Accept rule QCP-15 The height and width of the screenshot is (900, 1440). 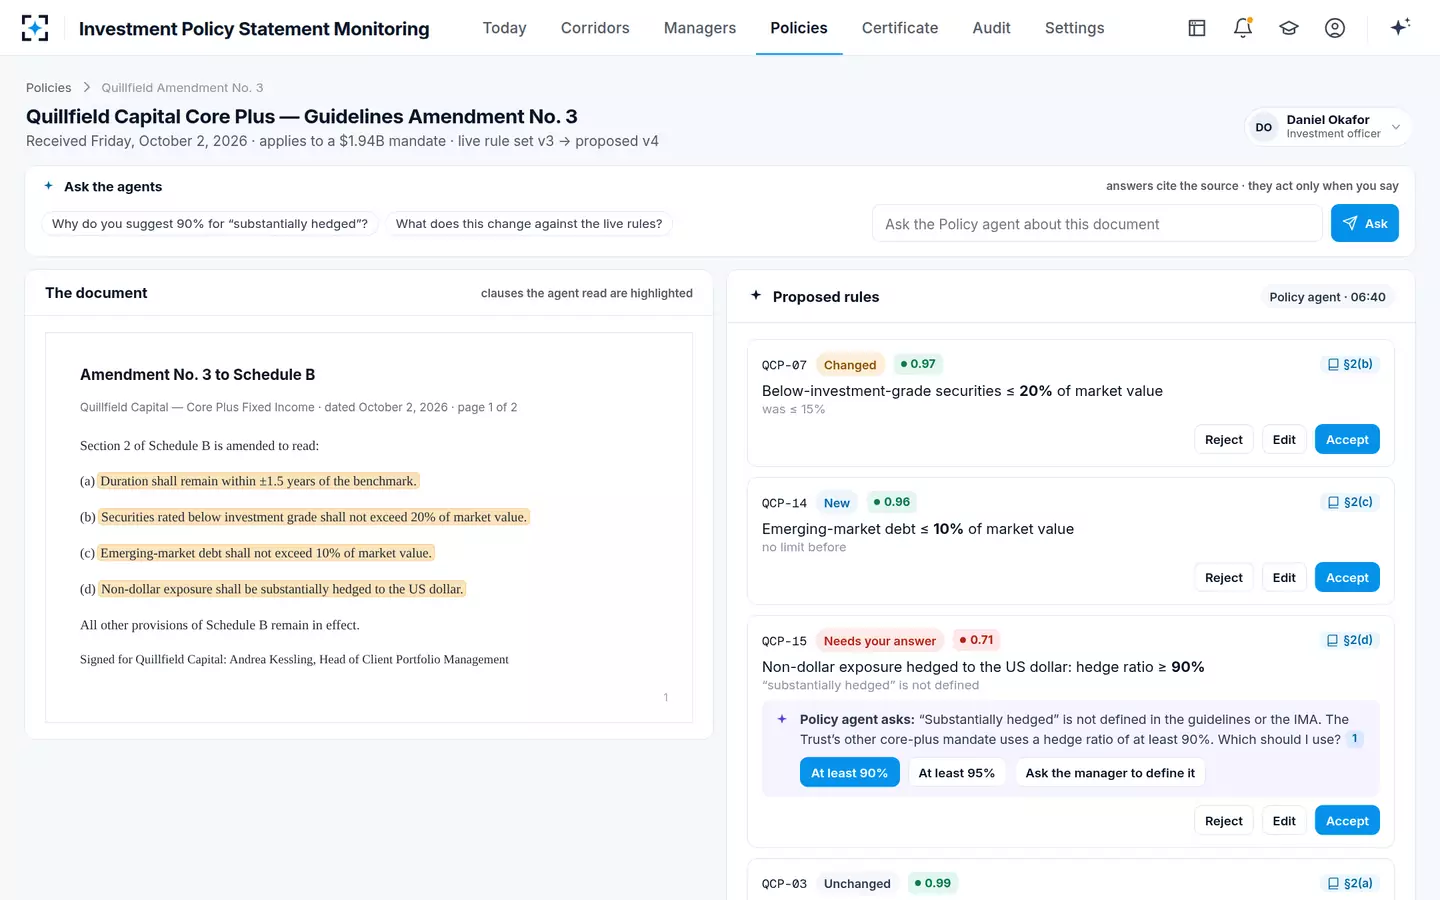tap(1347, 820)
